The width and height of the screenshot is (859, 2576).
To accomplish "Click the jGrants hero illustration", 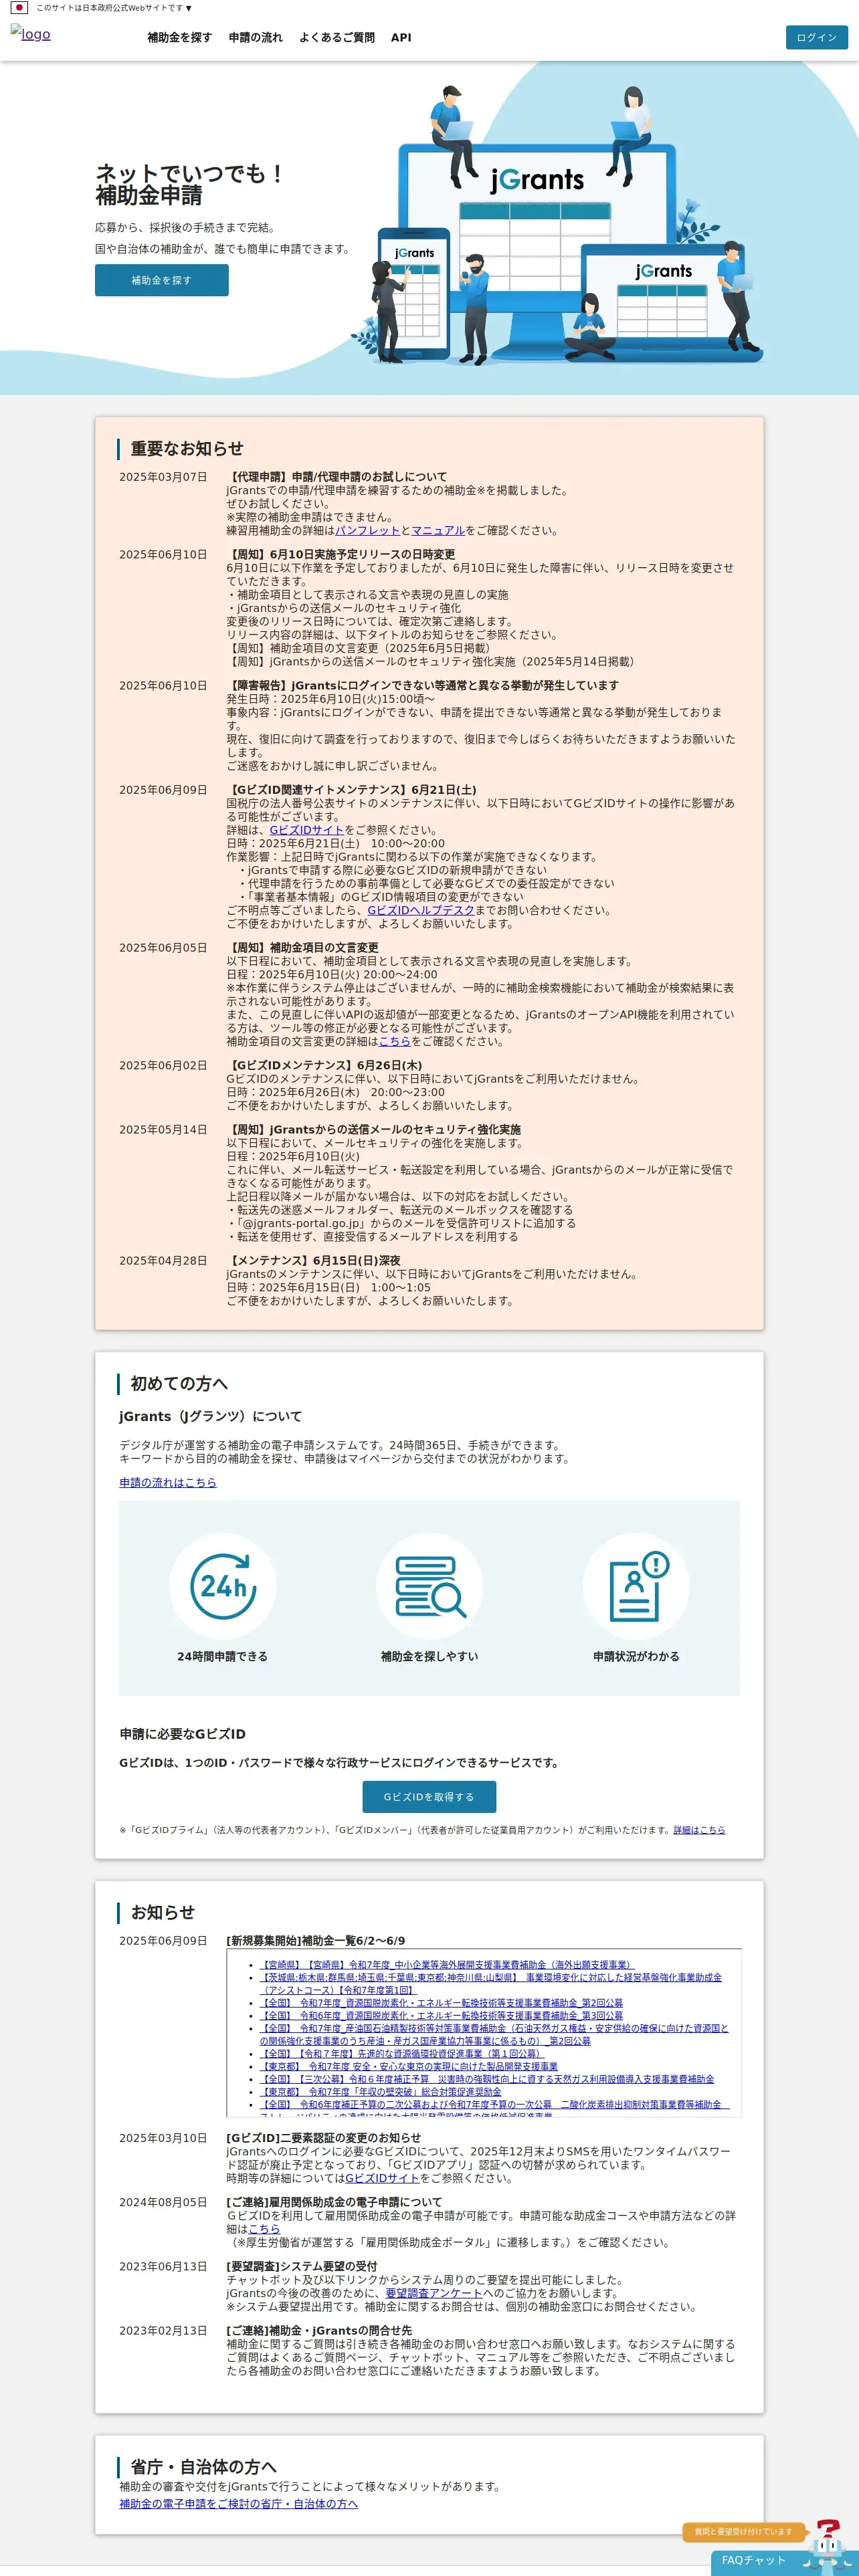I will coord(558,225).
